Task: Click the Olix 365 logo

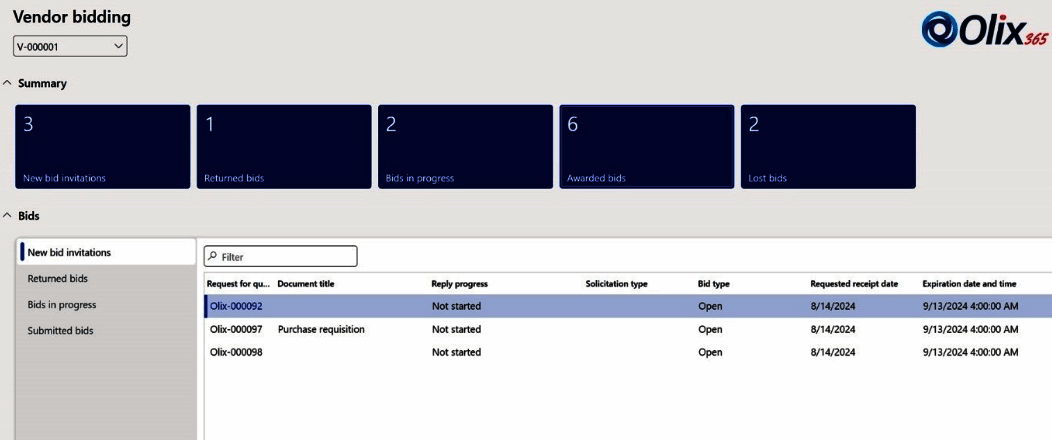Action: pos(984,29)
